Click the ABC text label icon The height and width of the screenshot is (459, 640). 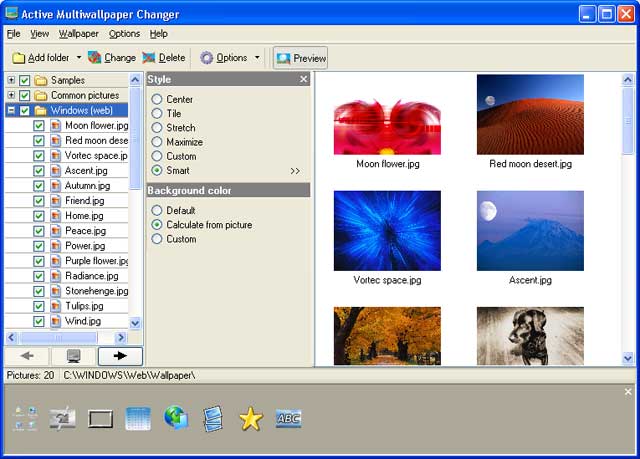tap(288, 419)
